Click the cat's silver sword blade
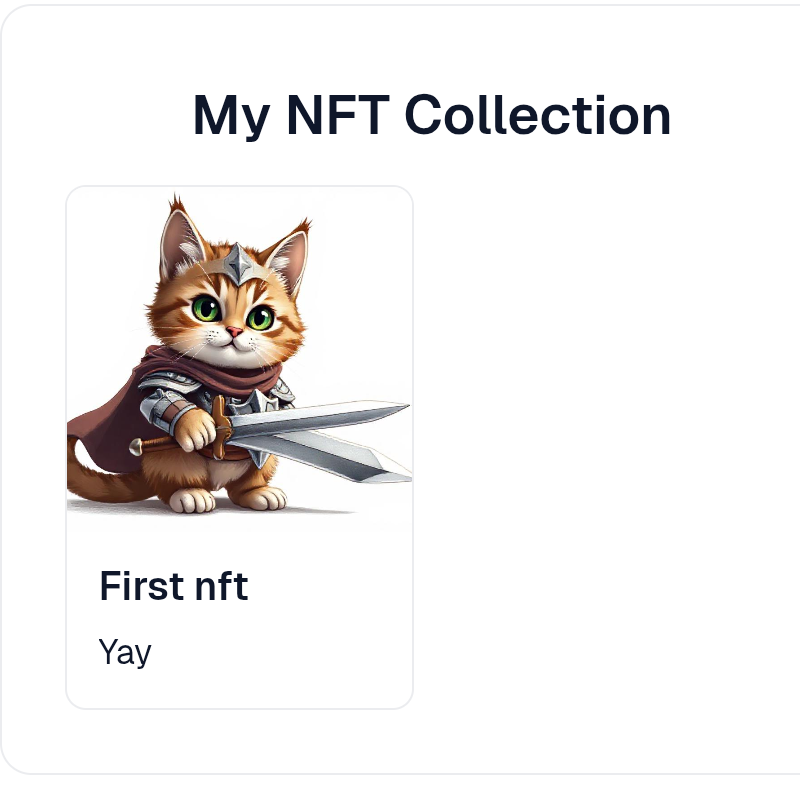 point(320,418)
